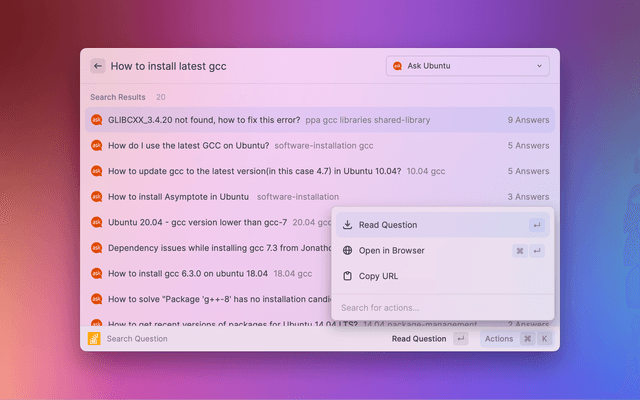Click the Ask Ubuntu logo in dropdown
This screenshot has height=400, width=640.
pos(397,66)
